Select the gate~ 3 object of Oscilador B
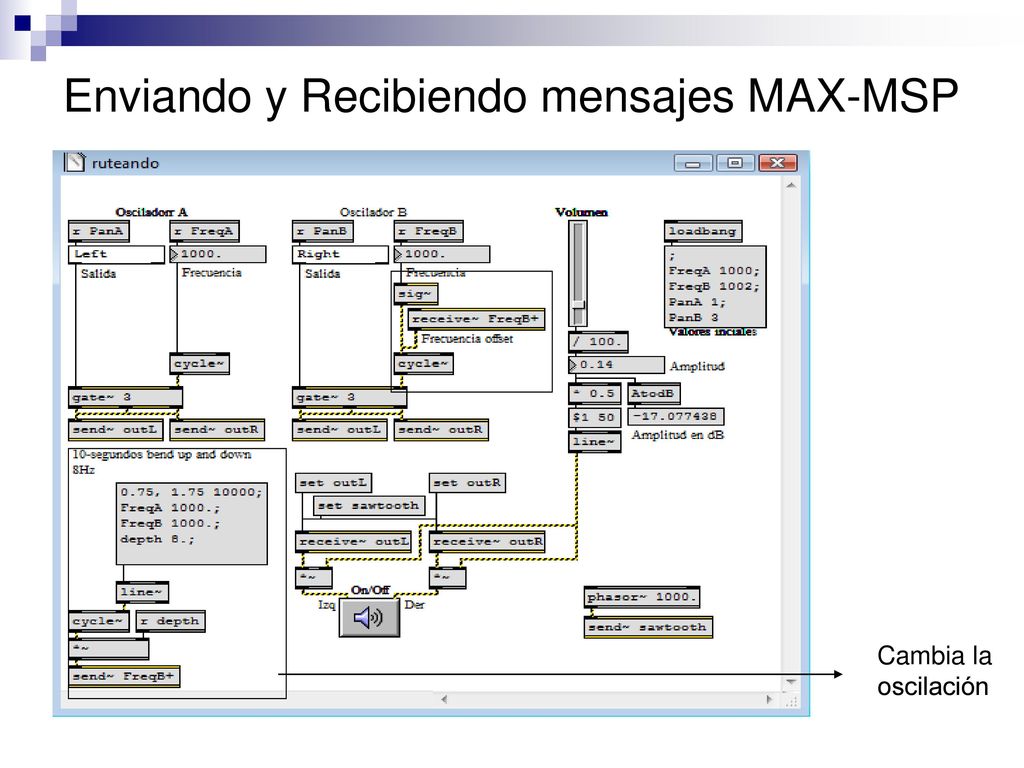1024x768 pixels. 349,397
